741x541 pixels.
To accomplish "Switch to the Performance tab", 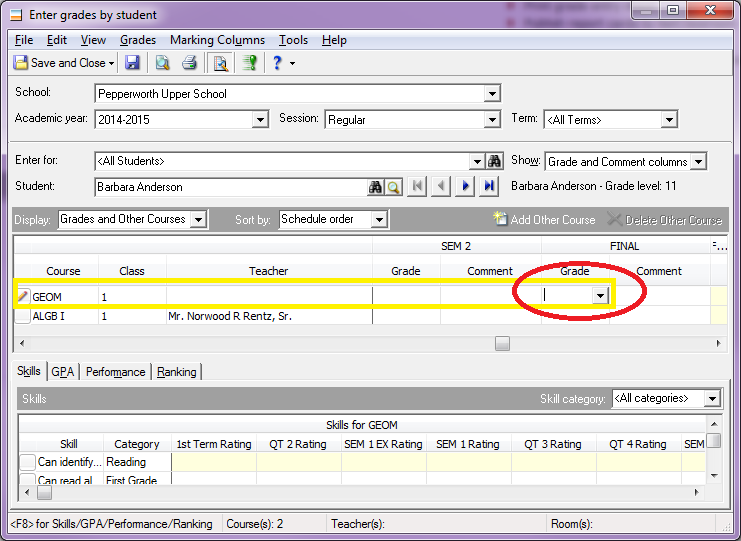I will [115, 372].
